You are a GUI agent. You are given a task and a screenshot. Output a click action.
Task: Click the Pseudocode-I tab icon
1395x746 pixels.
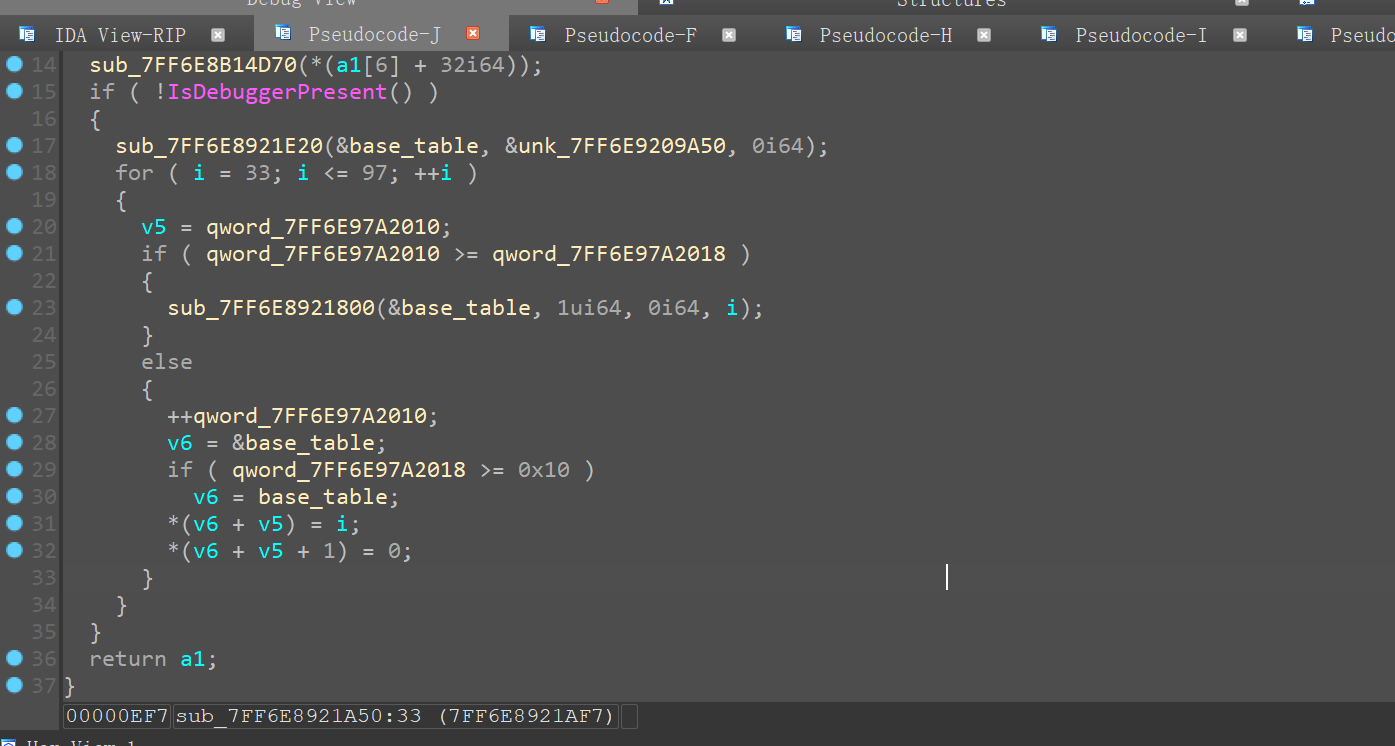coord(1049,35)
